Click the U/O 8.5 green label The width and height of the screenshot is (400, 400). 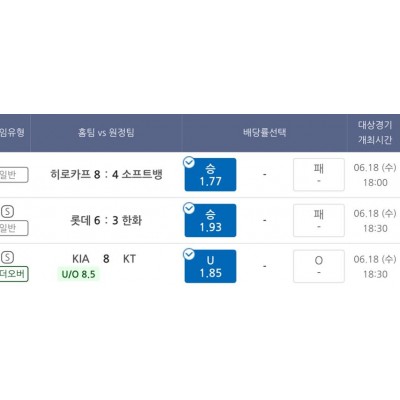78,274
